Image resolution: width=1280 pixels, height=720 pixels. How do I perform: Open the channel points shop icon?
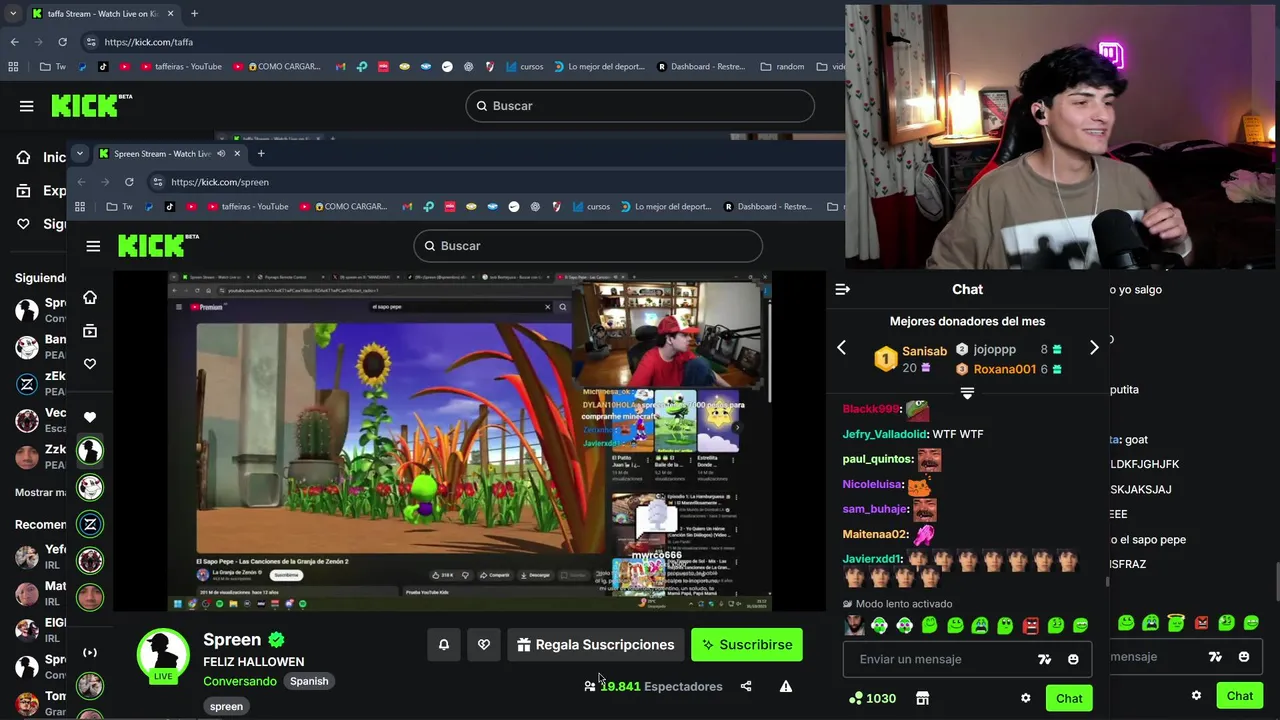[x=922, y=698]
